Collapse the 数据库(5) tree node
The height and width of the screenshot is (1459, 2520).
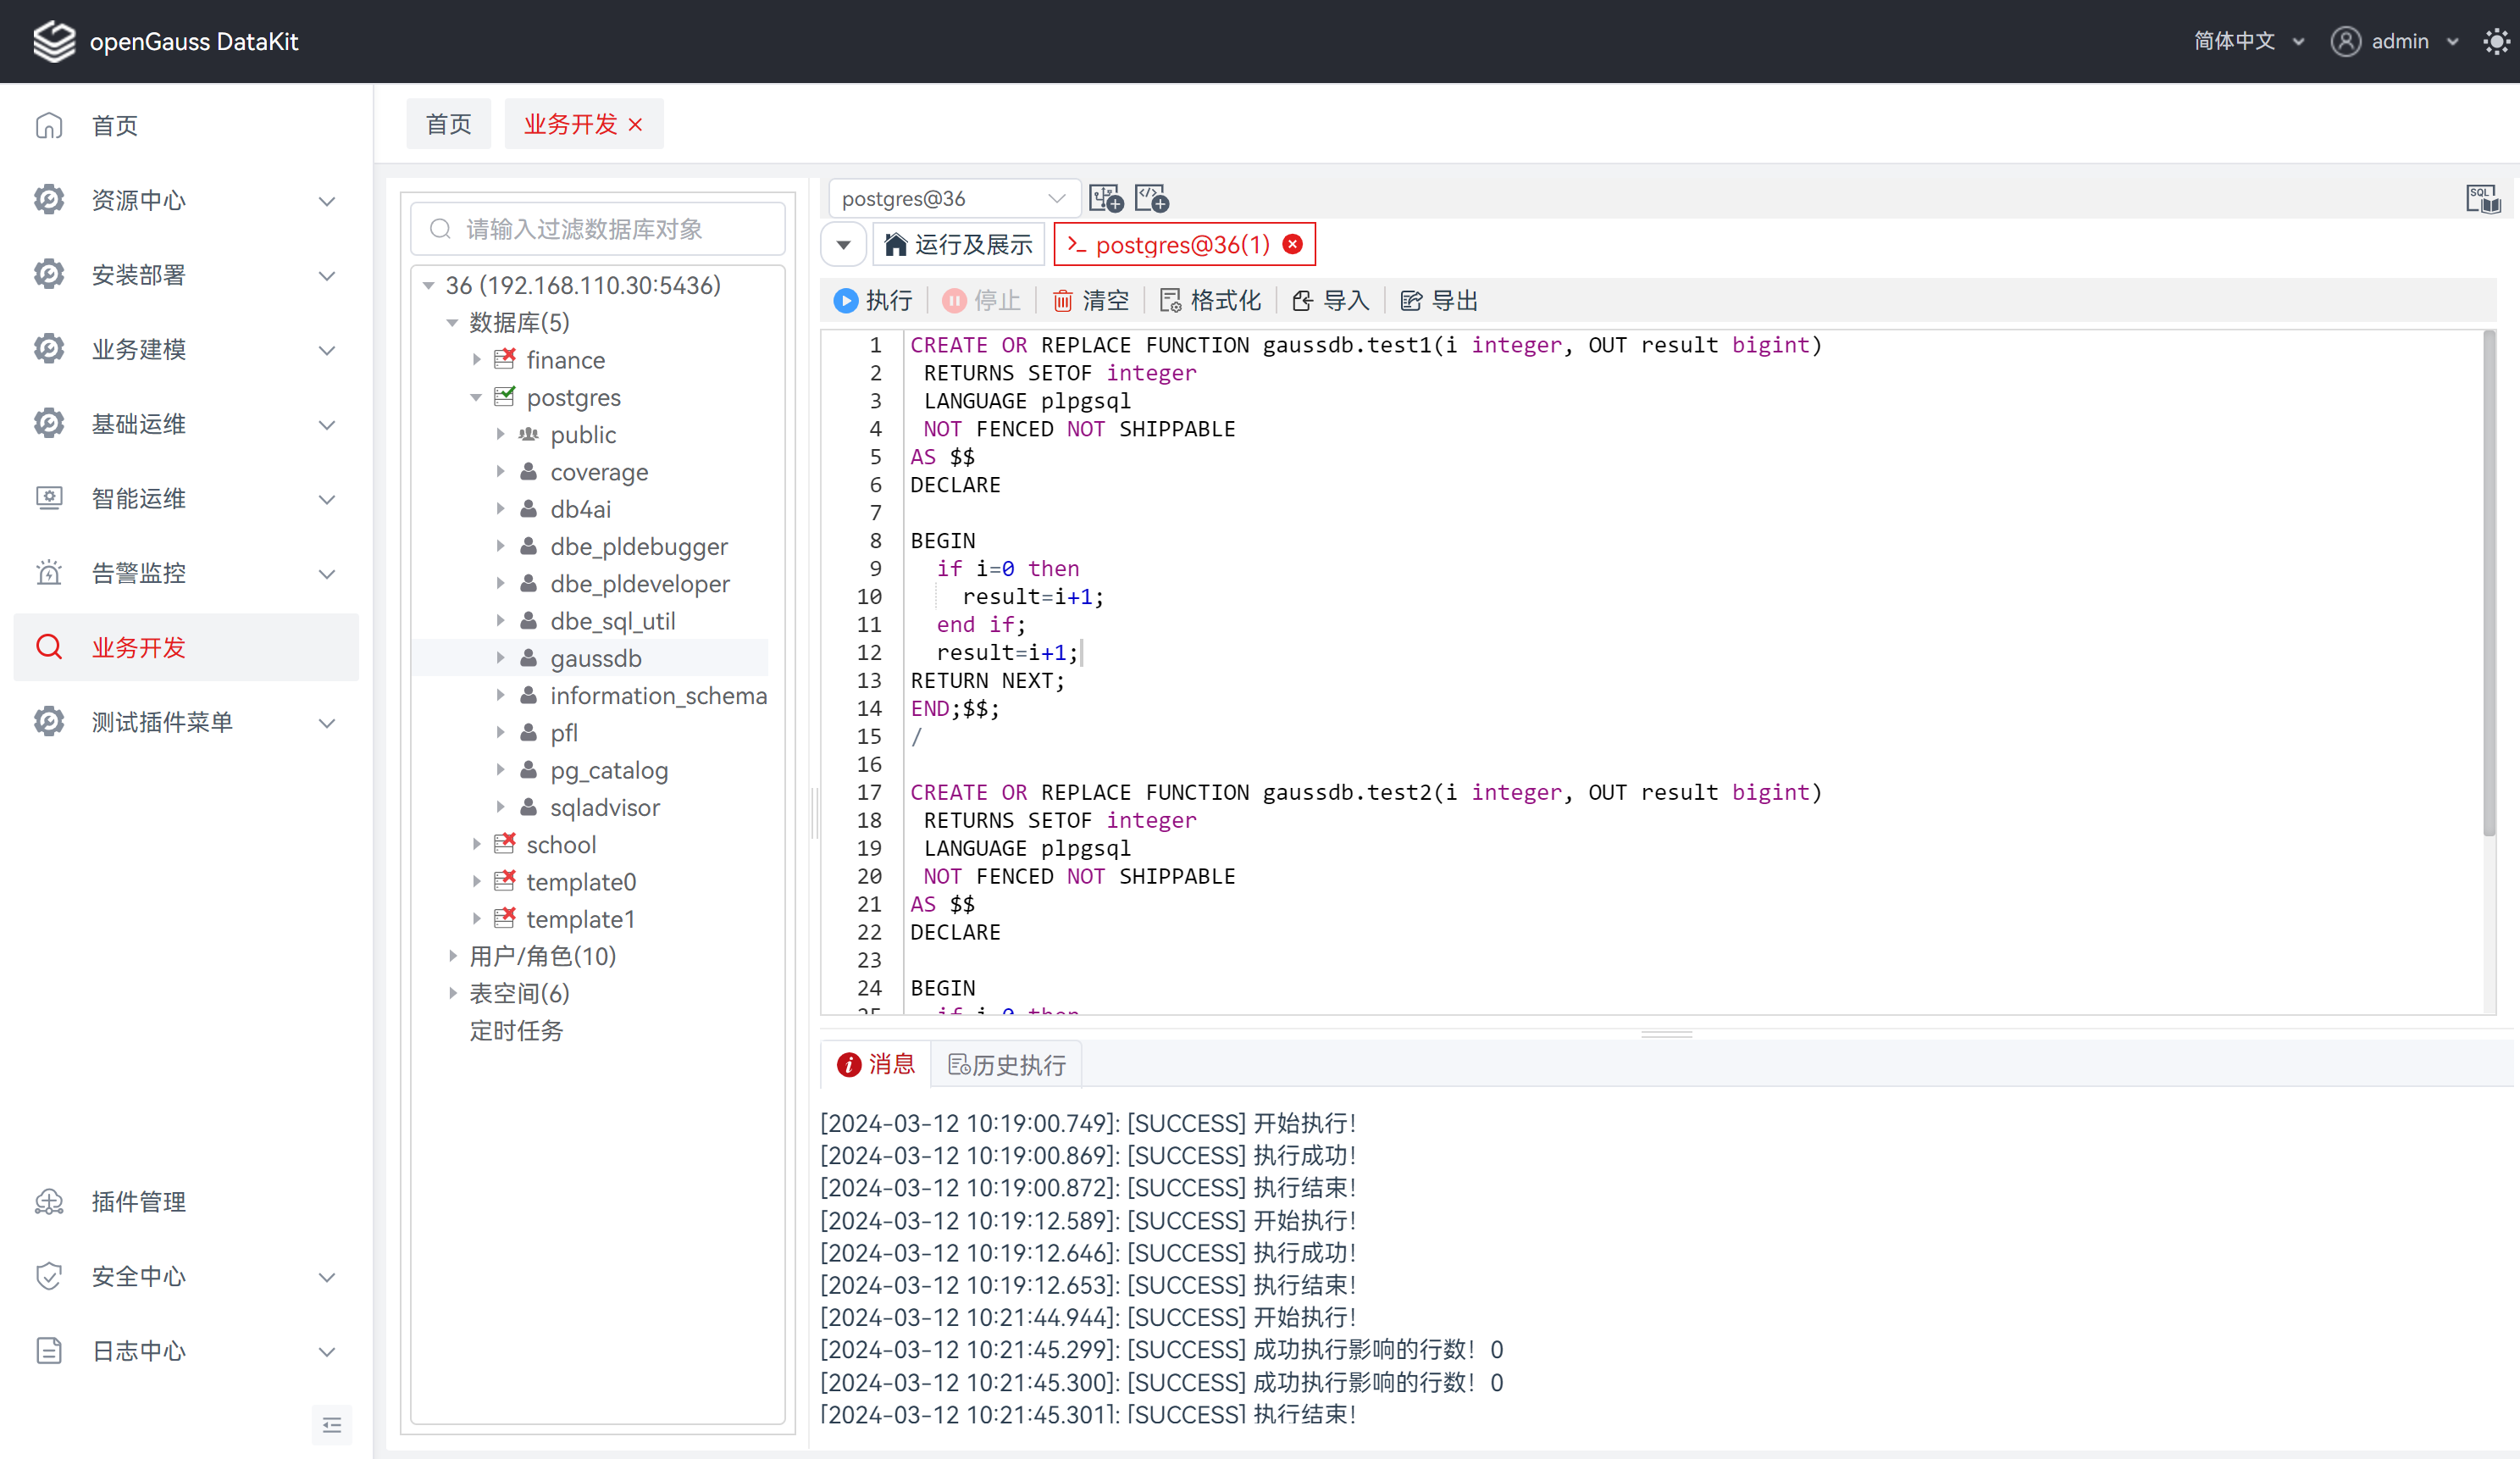[452, 323]
